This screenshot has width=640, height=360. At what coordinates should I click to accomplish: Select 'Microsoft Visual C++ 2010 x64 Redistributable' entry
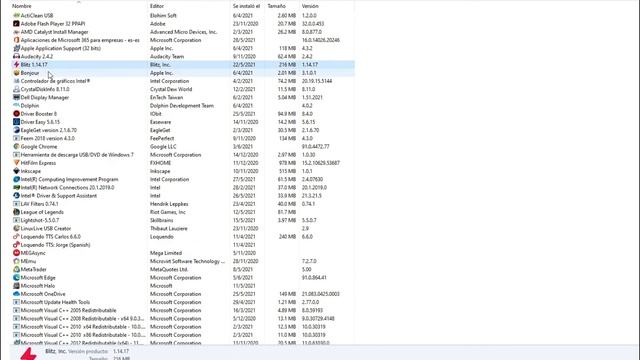[x=82, y=327]
